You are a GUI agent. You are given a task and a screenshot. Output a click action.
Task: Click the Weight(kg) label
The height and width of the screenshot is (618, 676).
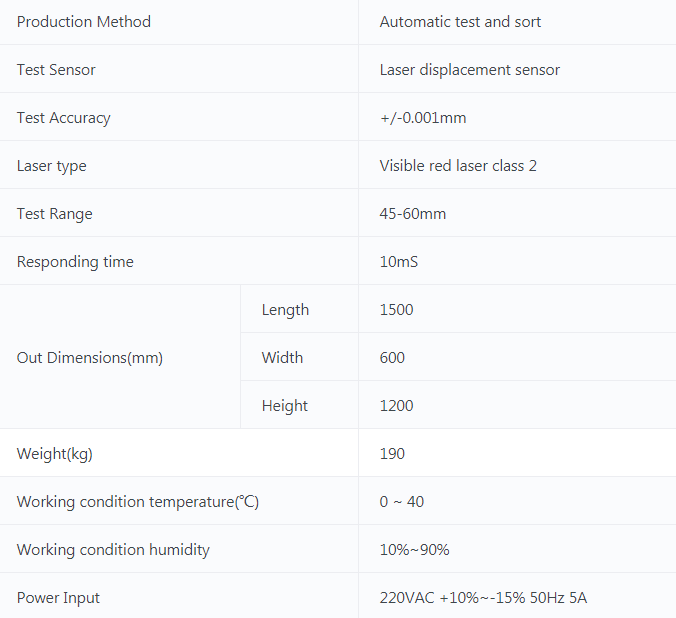pyautogui.click(x=55, y=454)
